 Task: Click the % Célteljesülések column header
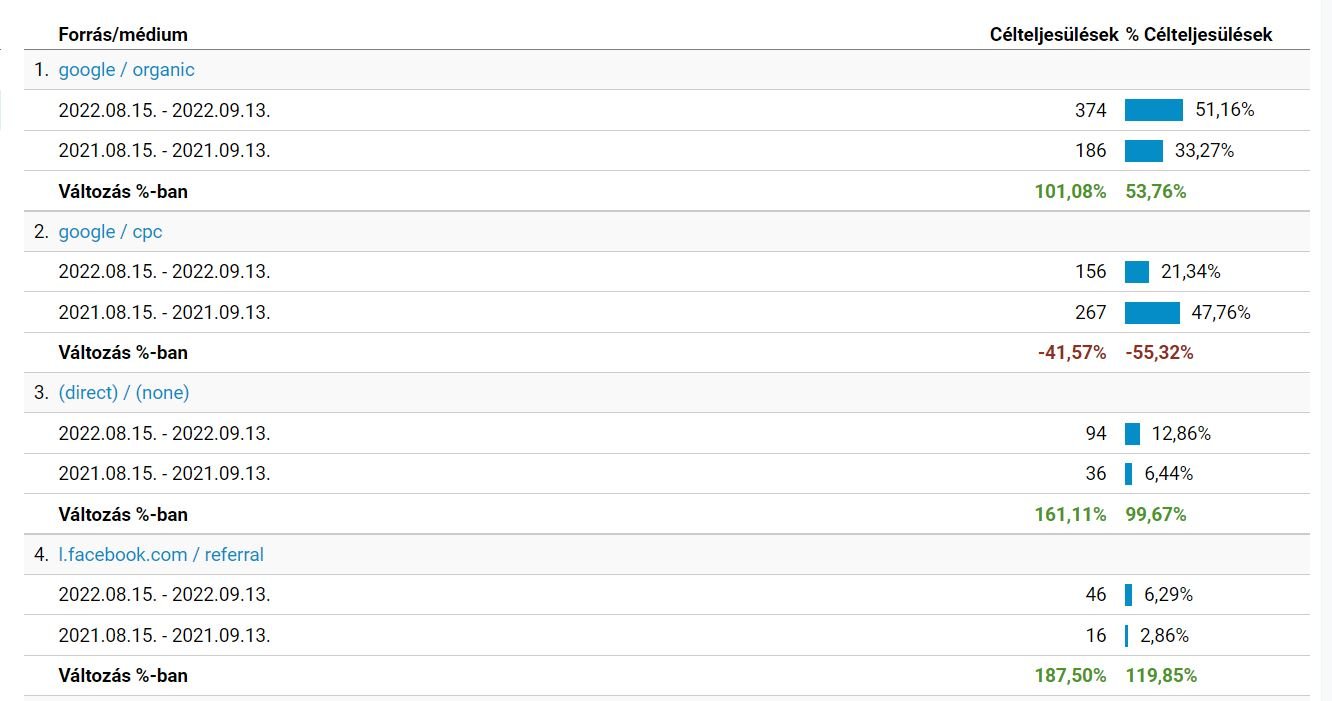[x=1199, y=34]
